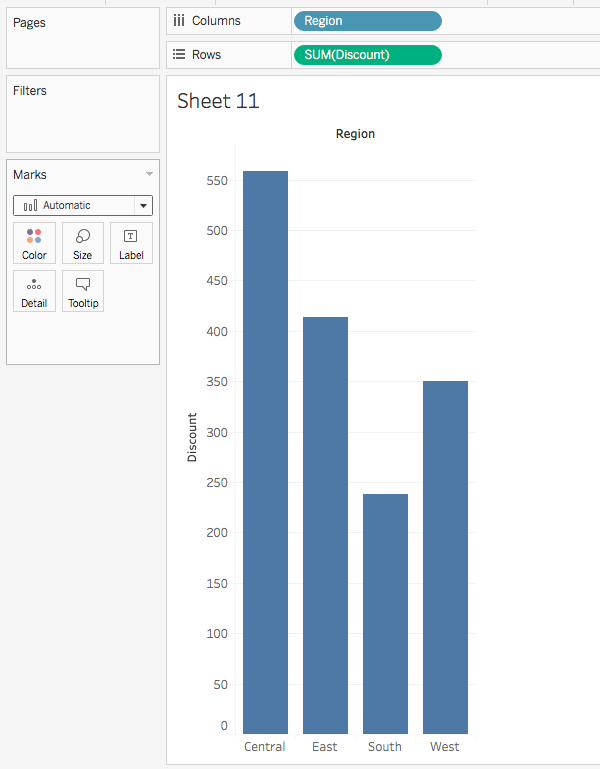Click inside the Filters shelf

pos(83,124)
